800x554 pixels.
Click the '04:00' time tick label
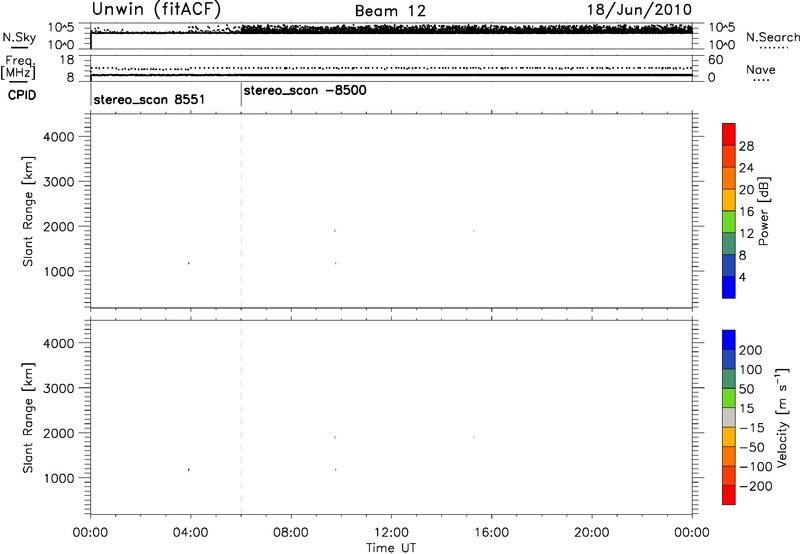point(190,533)
